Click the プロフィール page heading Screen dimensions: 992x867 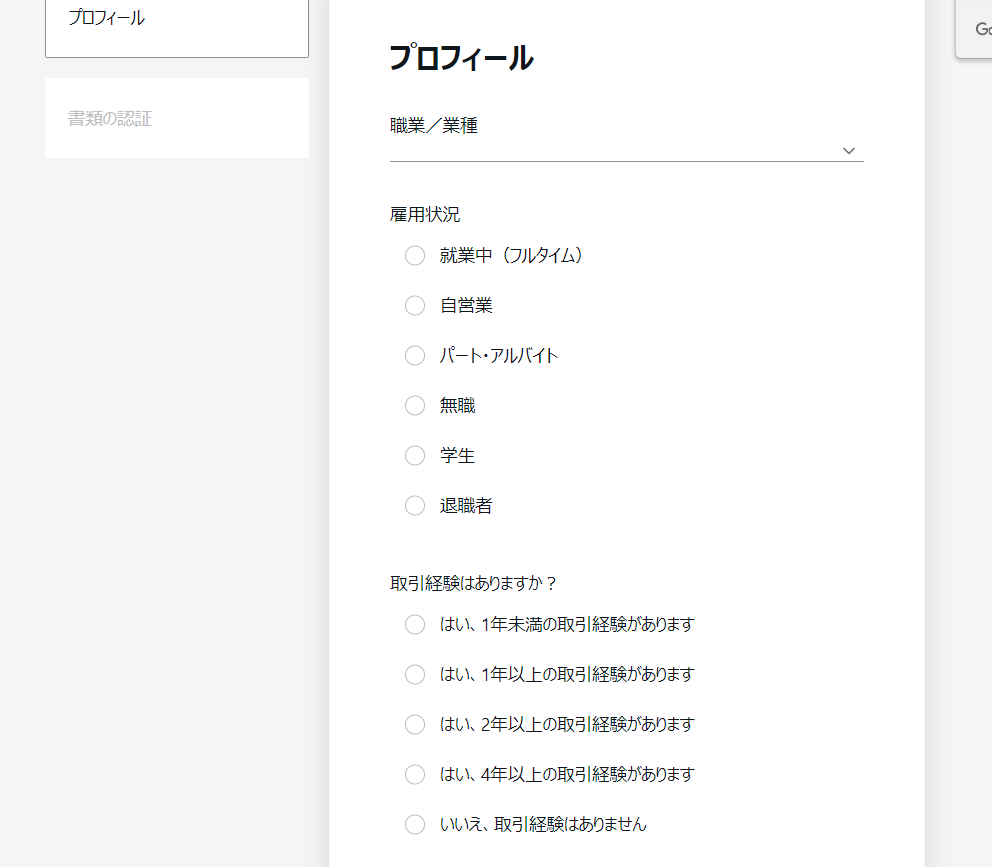(461, 58)
